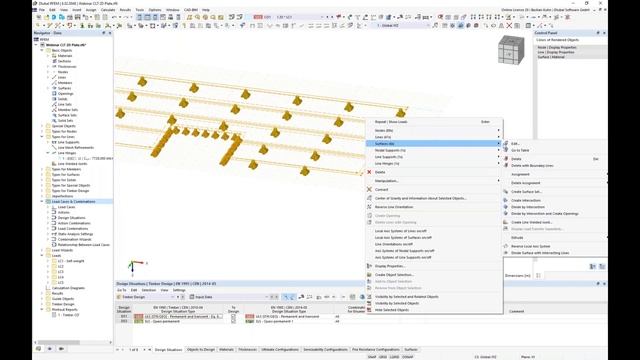This screenshot has height=360, width=640.
Task: Toggle Axis Systems of Nodal Supports on/off
Action: click(404, 251)
